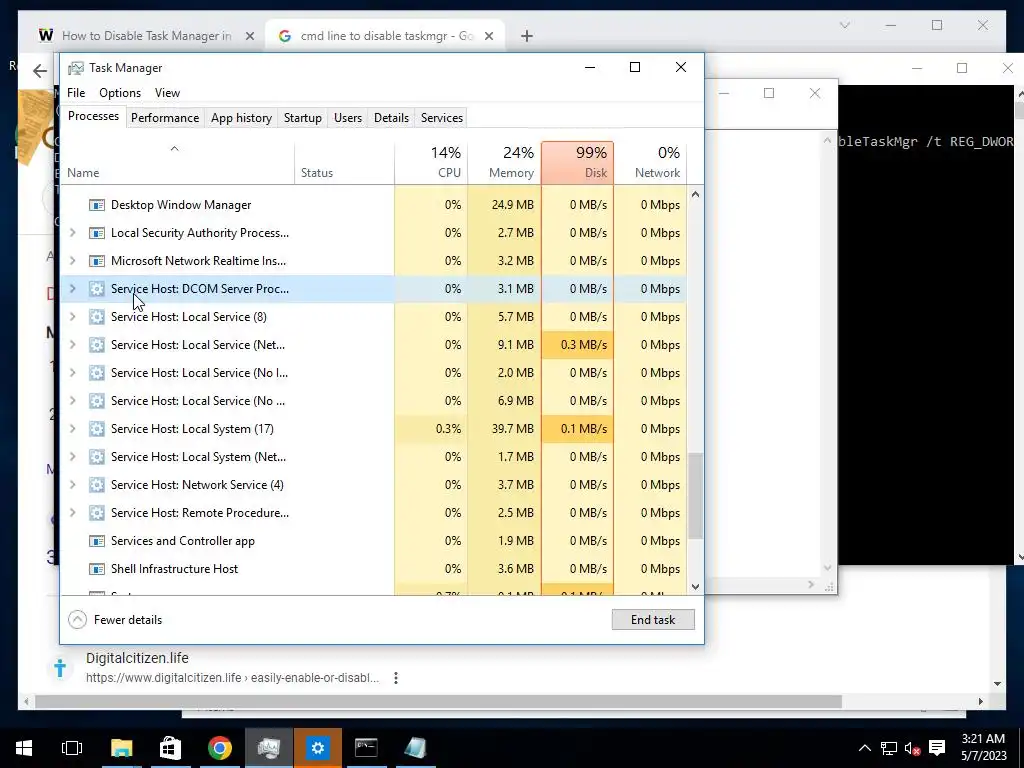The image size is (1024, 768).
Task: Click the Microsoft Network Realtime icon
Action: click(97, 261)
